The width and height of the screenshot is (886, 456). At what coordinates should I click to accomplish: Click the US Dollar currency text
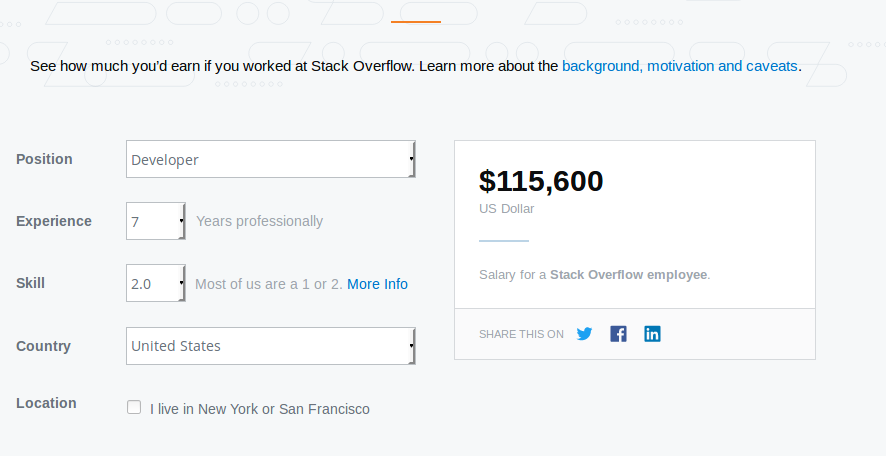[507, 209]
